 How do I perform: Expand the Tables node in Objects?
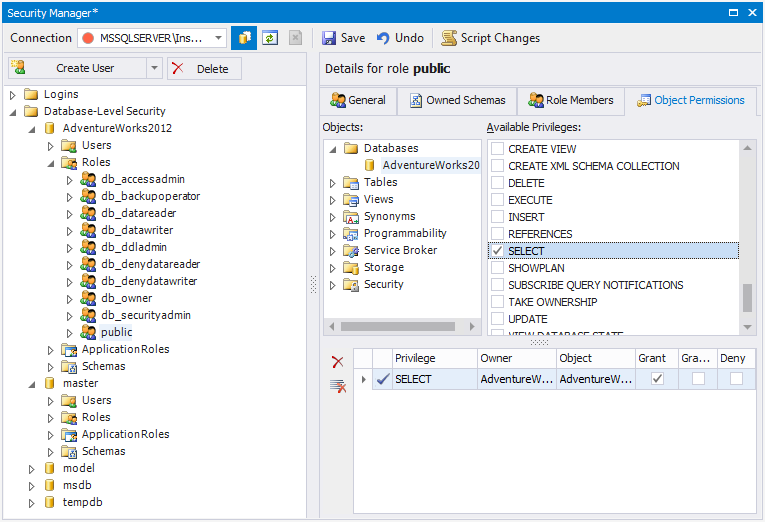(x=333, y=183)
